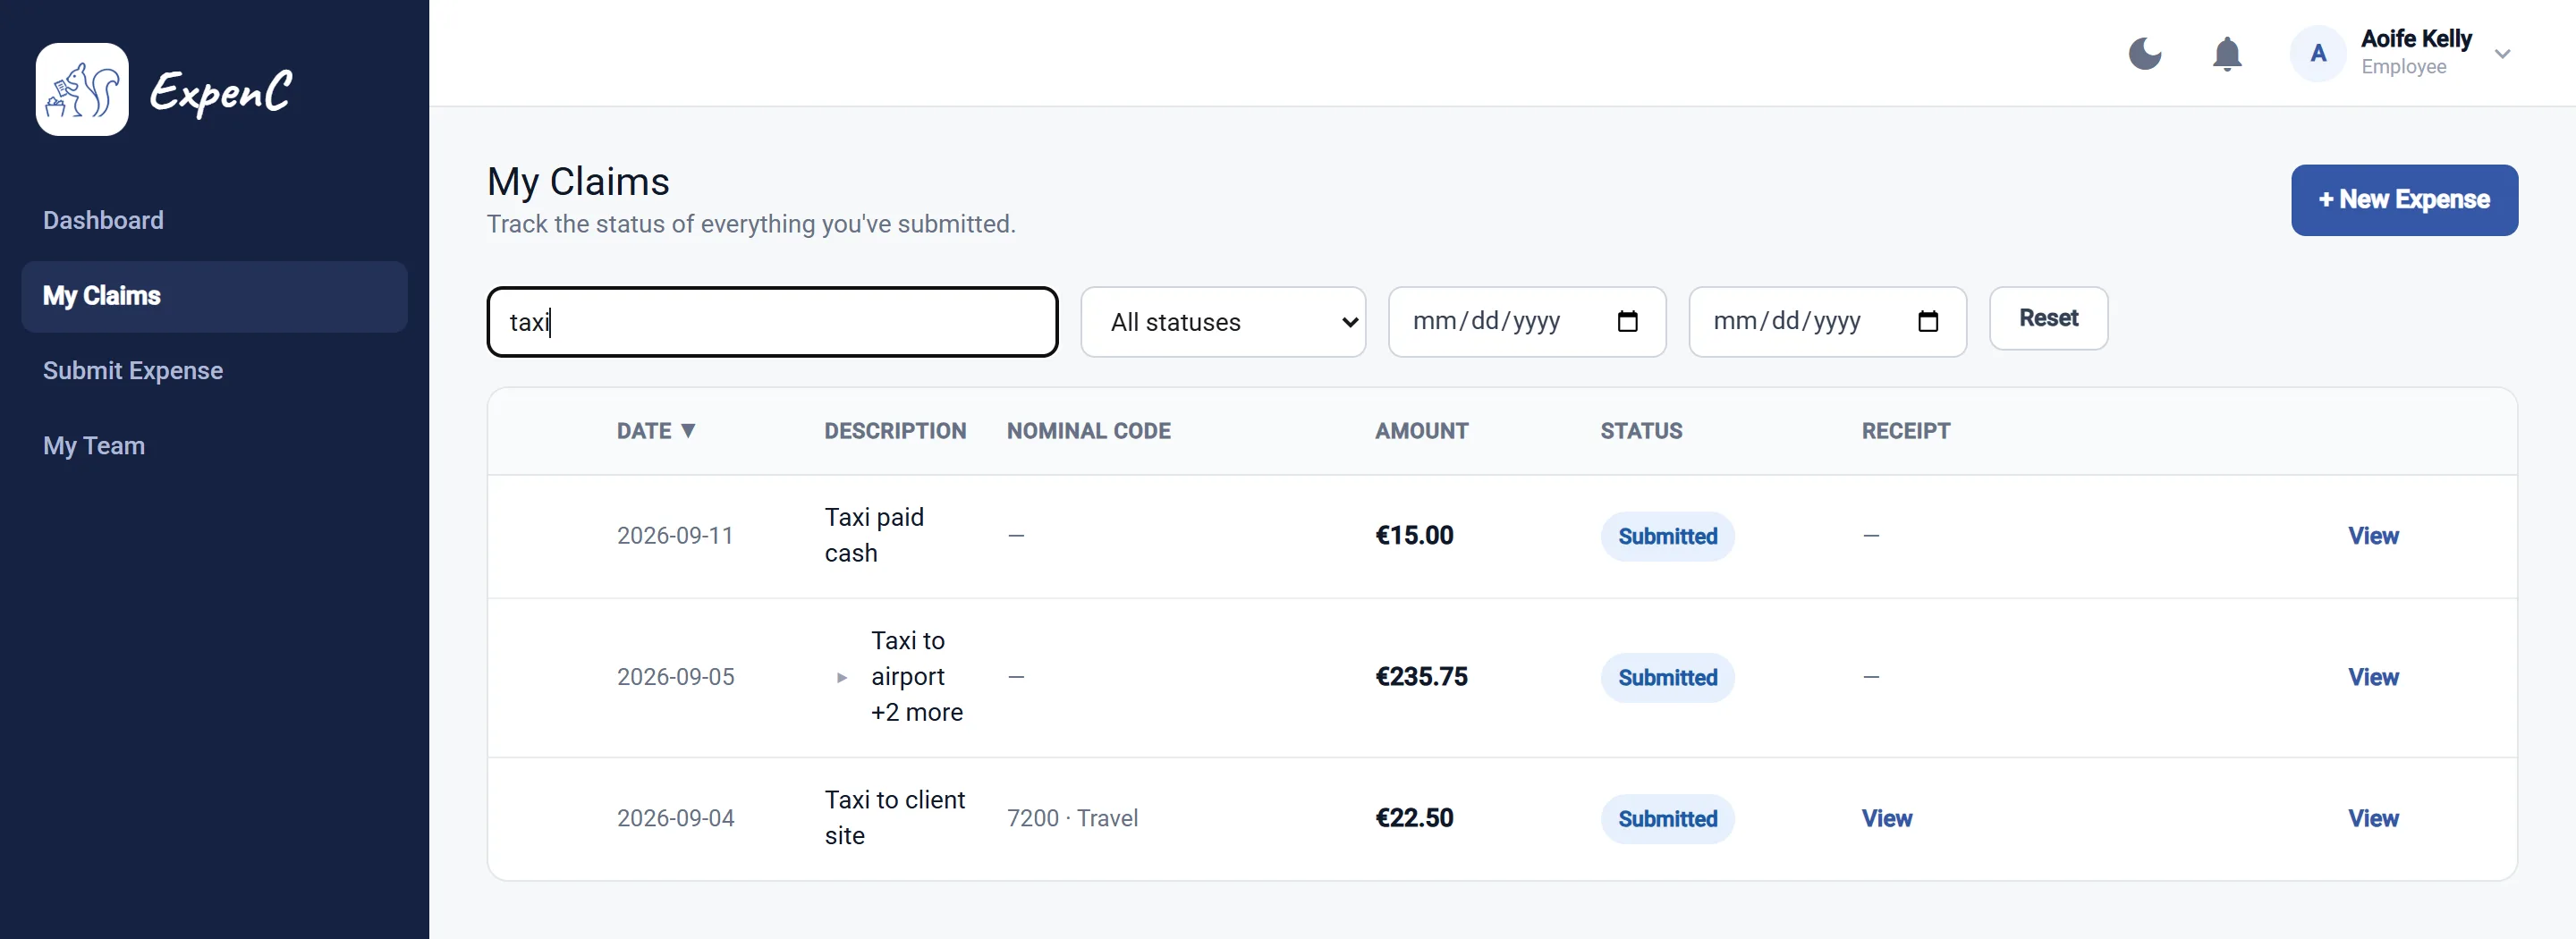Open calendar picker on second date field
This screenshot has height=939, width=2576.
coord(1928,321)
